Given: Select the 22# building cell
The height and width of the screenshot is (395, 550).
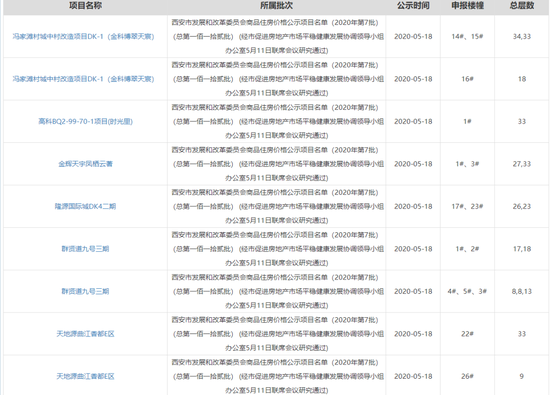Looking at the screenshot, I should pyautogui.click(x=467, y=334).
